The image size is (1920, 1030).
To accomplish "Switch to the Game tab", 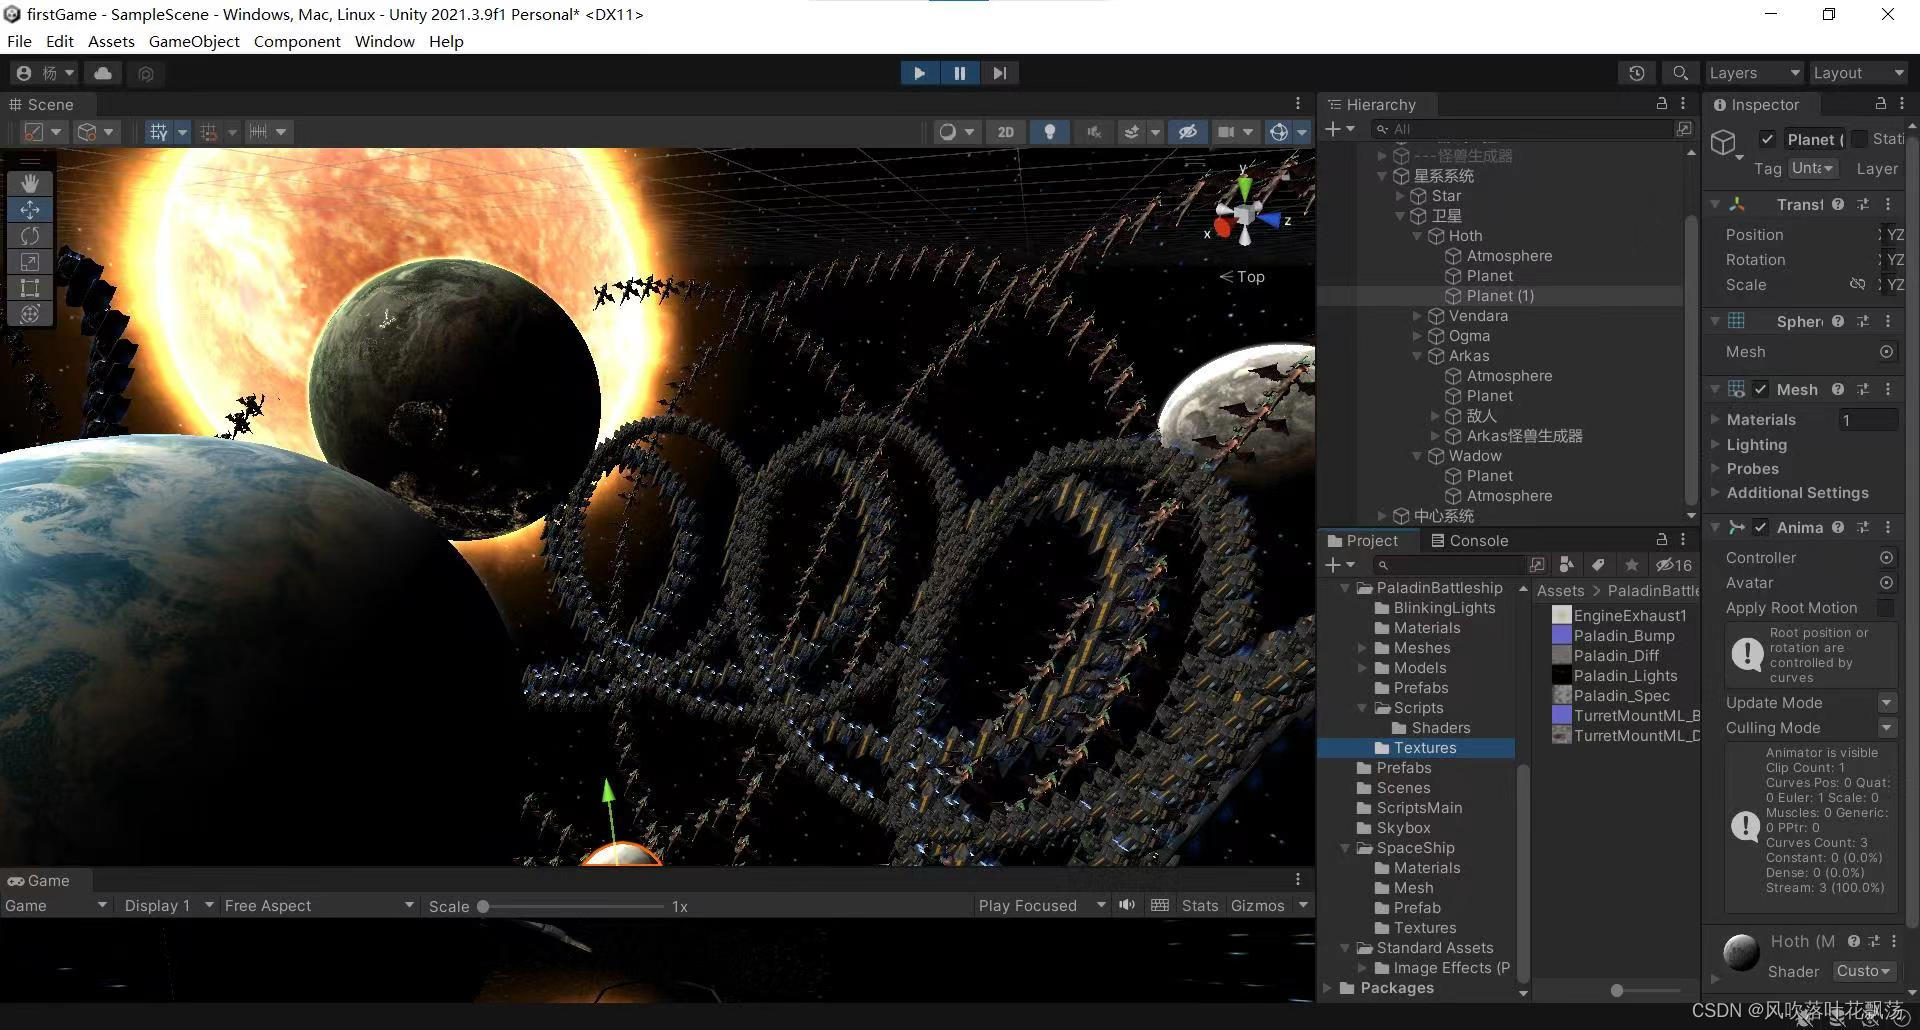I will (x=39, y=880).
